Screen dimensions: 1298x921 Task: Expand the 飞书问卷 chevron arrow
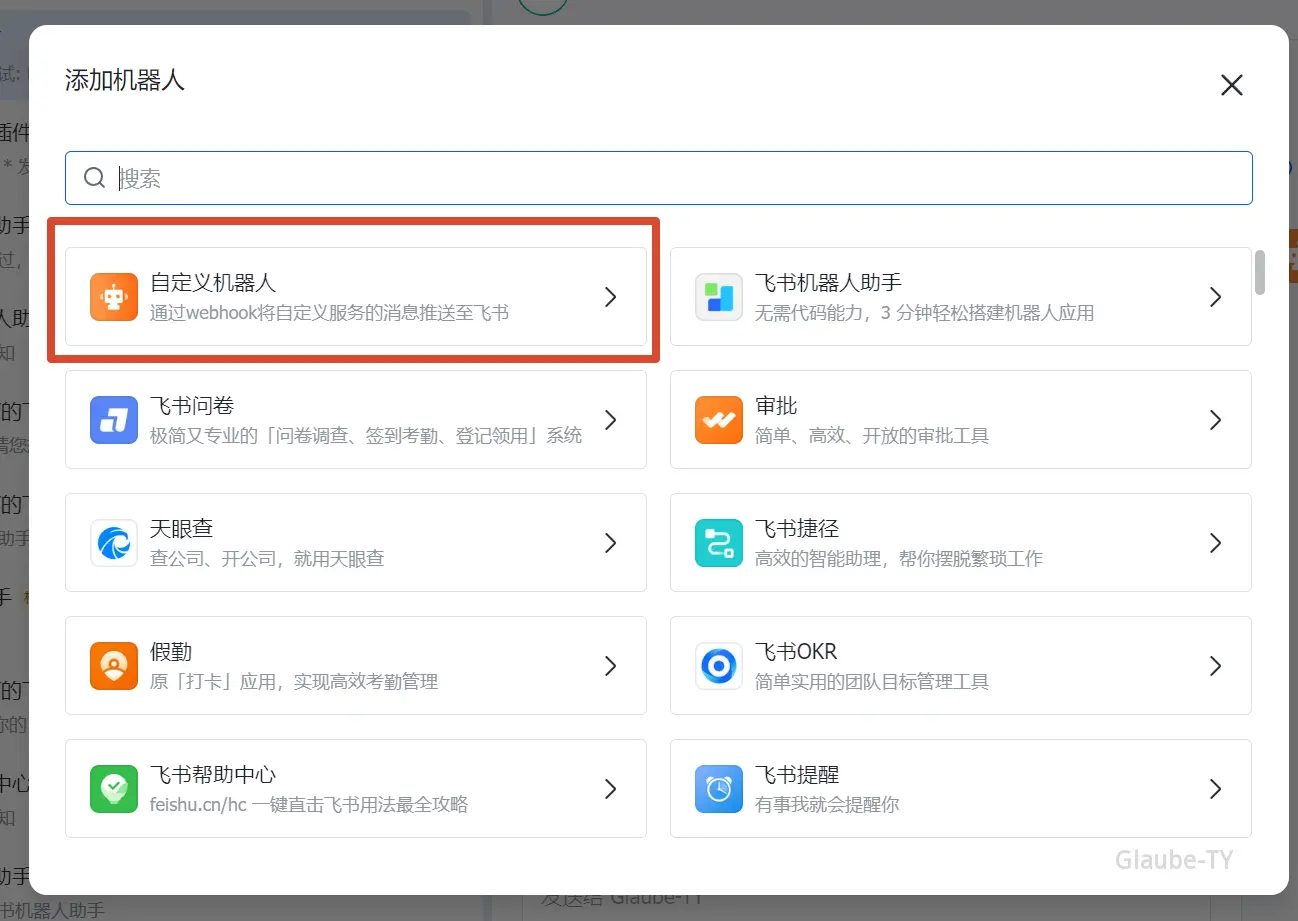point(611,420)
